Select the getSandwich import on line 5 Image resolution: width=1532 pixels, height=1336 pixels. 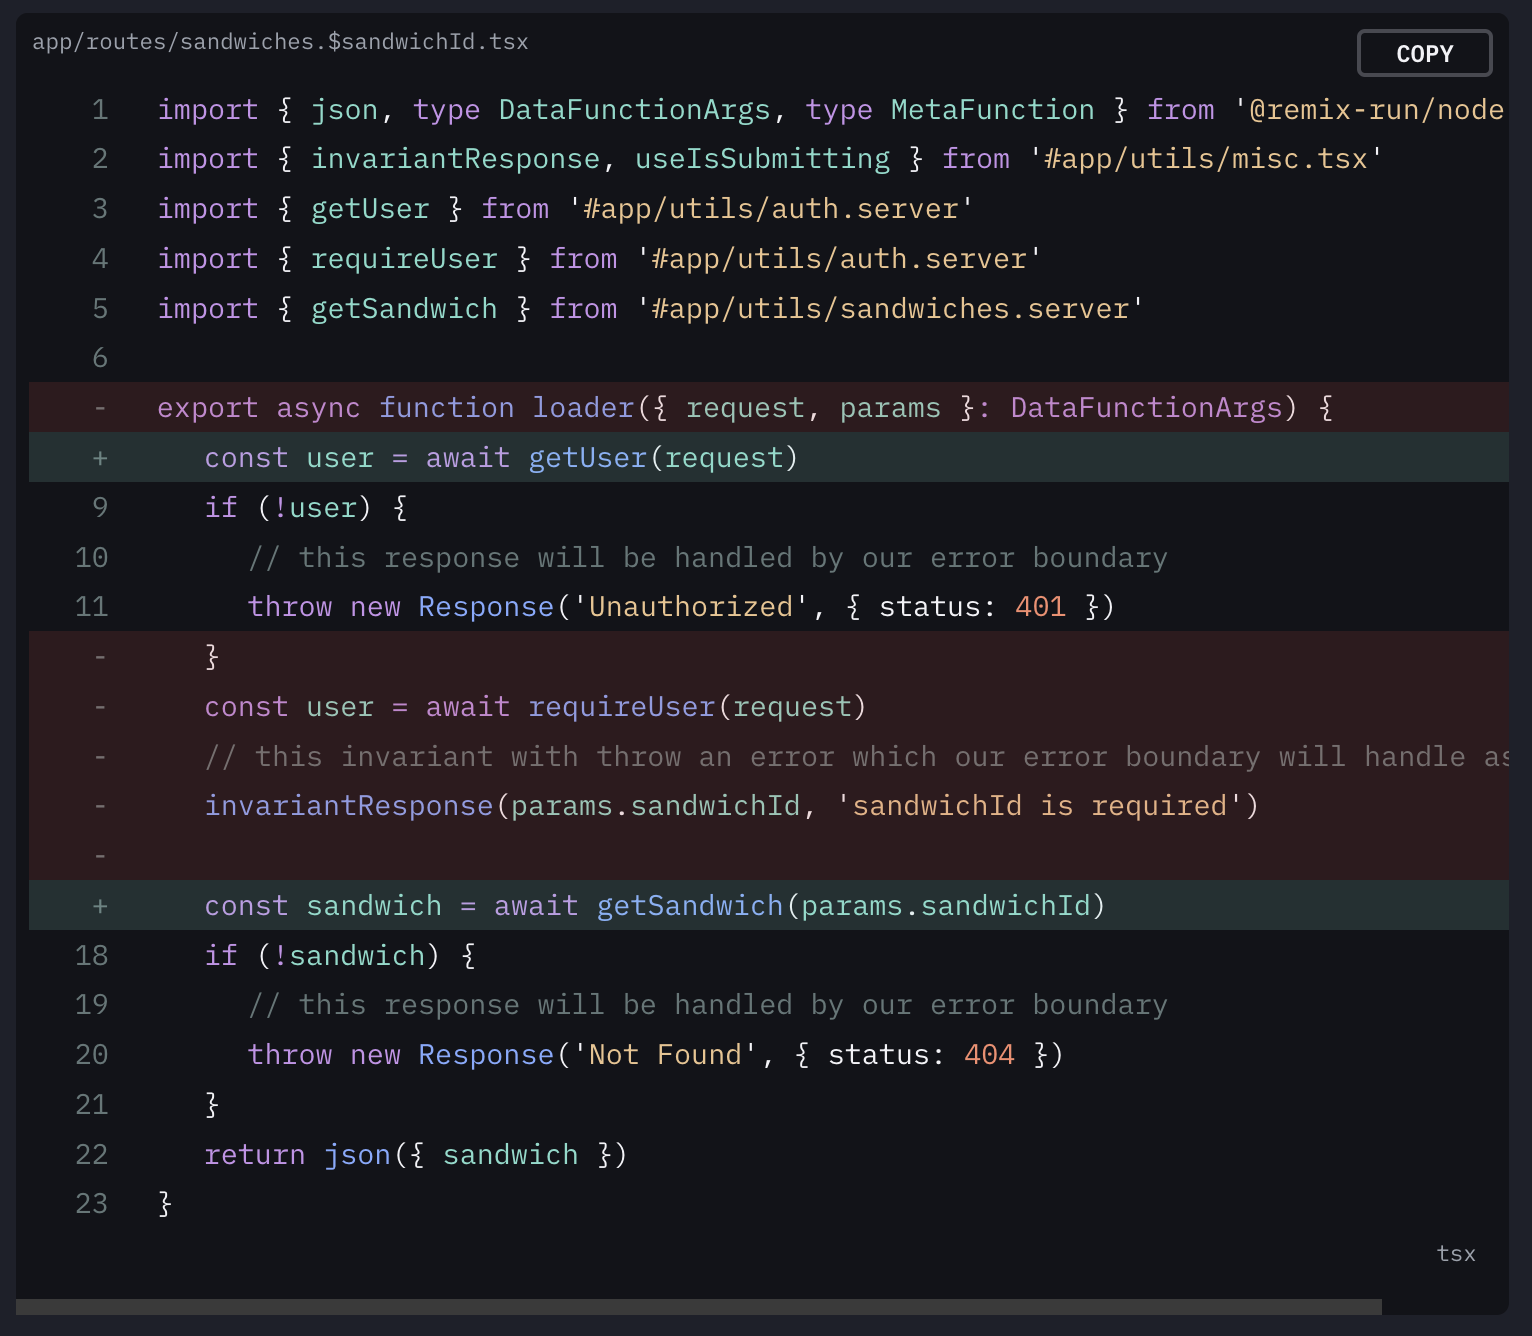[403, 308]
